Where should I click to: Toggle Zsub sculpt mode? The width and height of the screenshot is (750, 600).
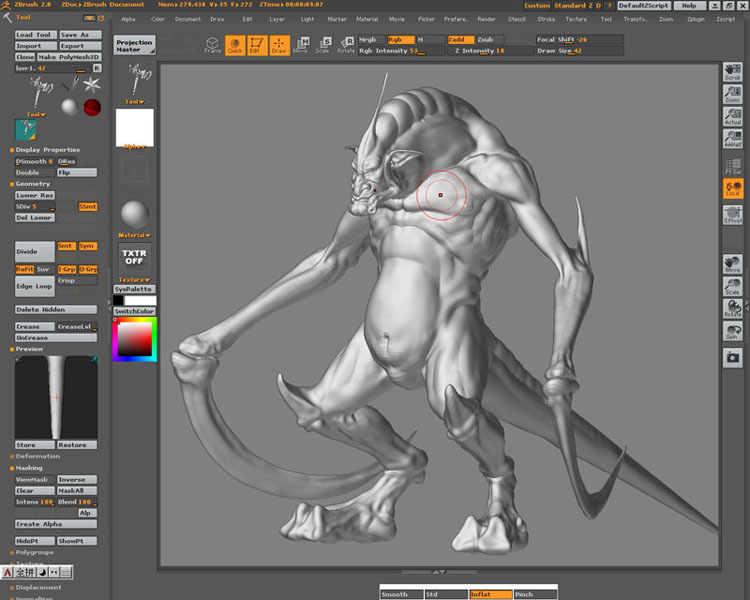pyautogui.click(x=490, y=40)
